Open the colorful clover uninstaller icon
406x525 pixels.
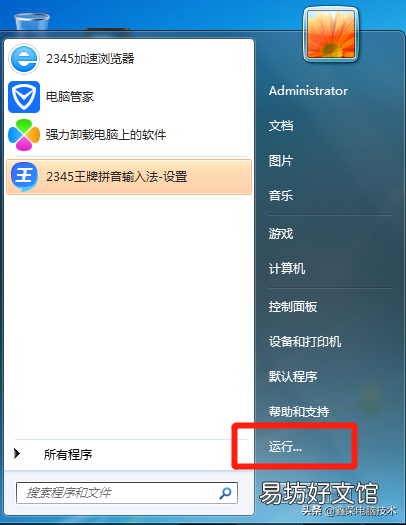24,135
